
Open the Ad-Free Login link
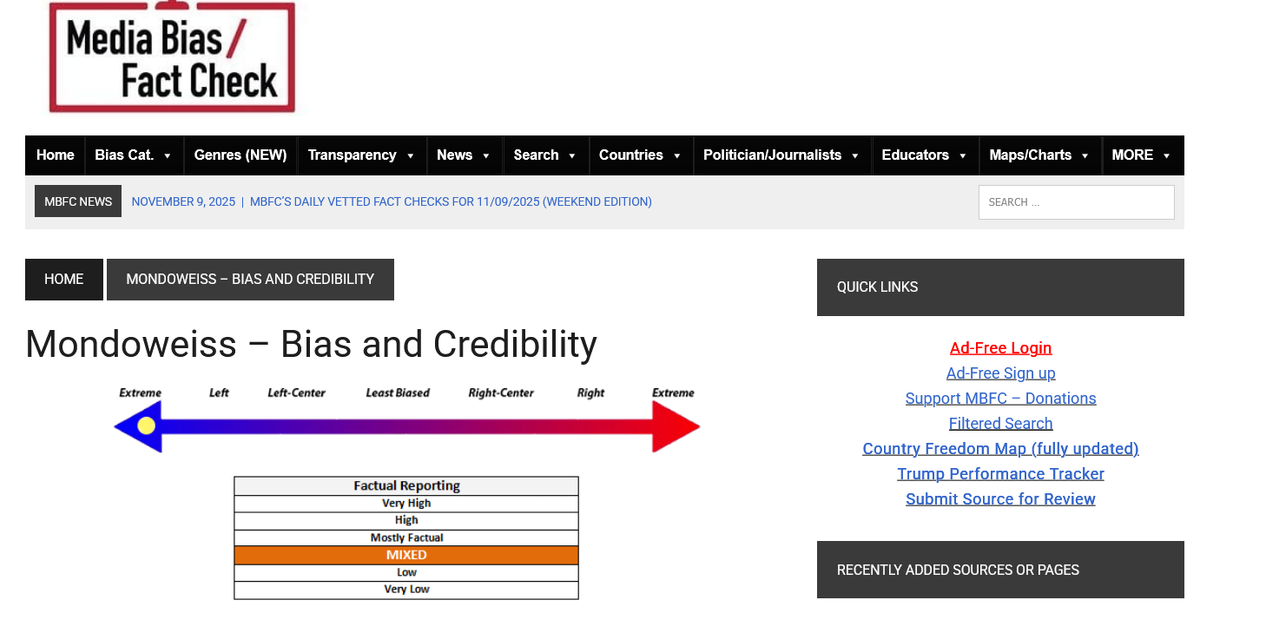(1001, 348)
